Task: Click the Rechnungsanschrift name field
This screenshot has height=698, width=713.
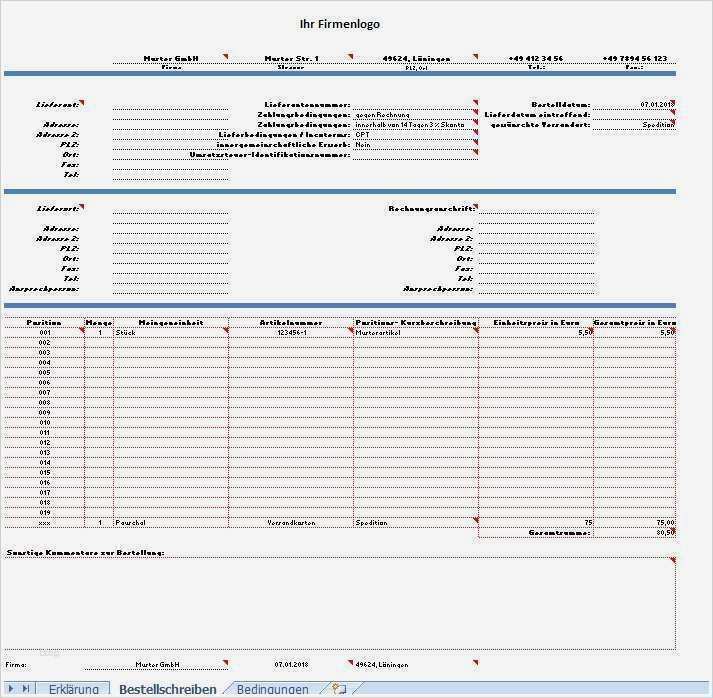Action: tap(537, 208)
